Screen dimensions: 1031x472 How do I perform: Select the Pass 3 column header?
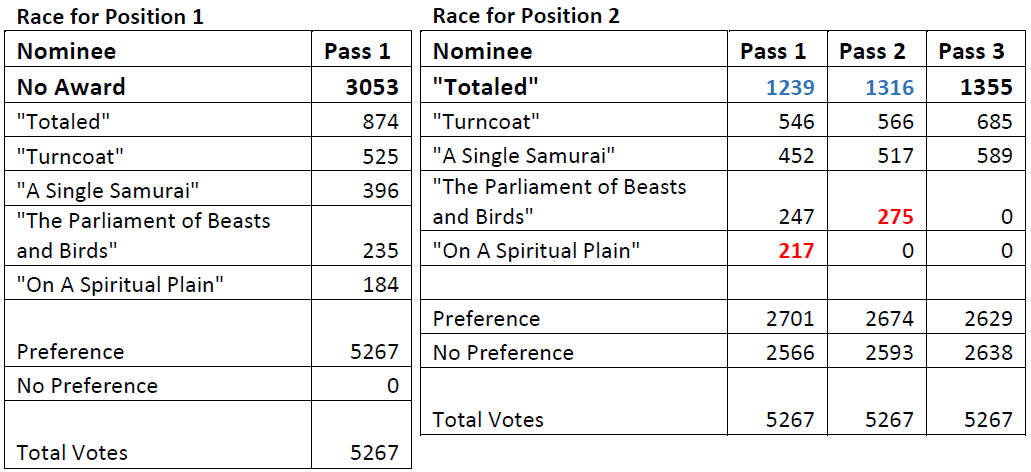coord(971,51)
